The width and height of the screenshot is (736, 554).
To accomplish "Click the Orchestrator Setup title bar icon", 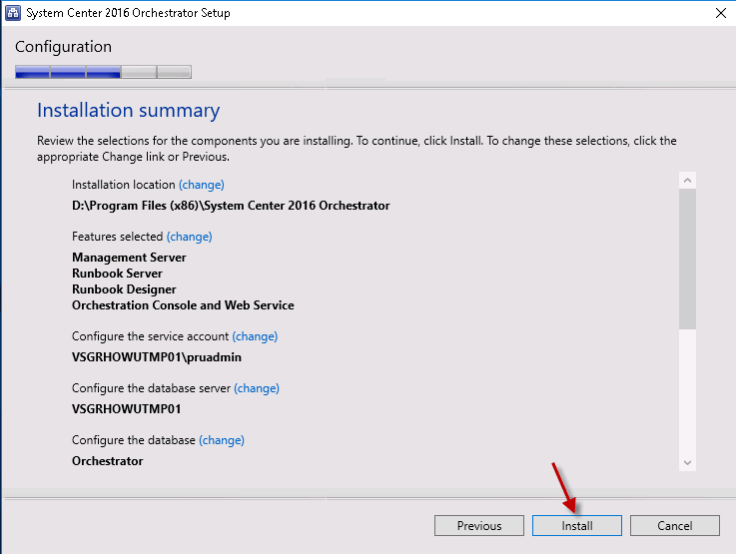I will [14, 13].
